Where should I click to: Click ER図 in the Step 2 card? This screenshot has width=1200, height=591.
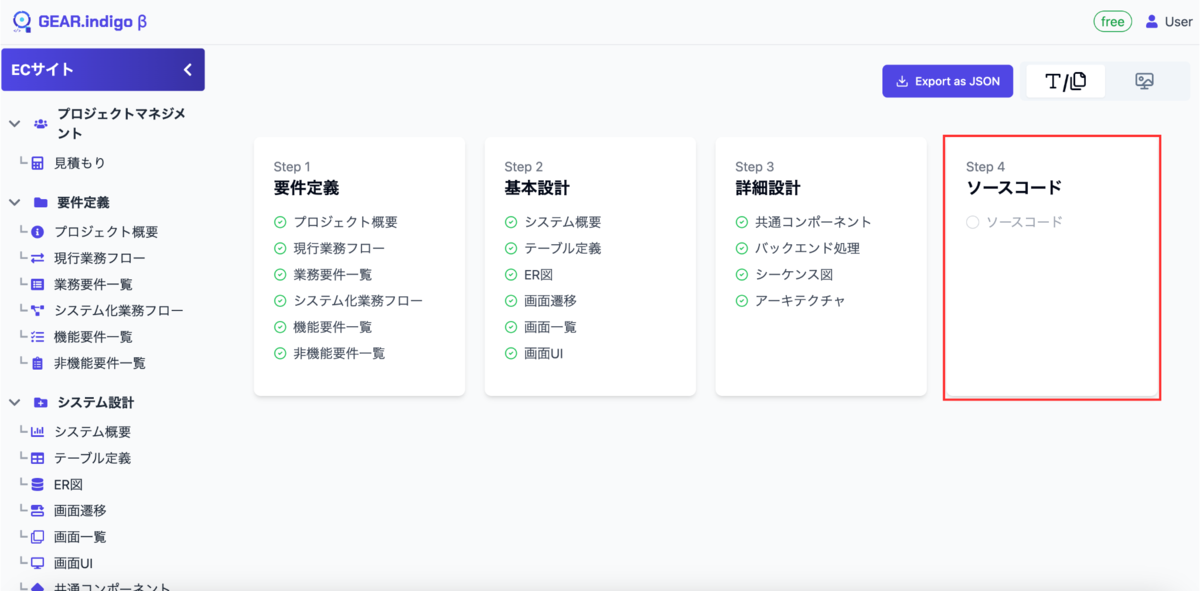pyautogui.click(x=538, y=274)
